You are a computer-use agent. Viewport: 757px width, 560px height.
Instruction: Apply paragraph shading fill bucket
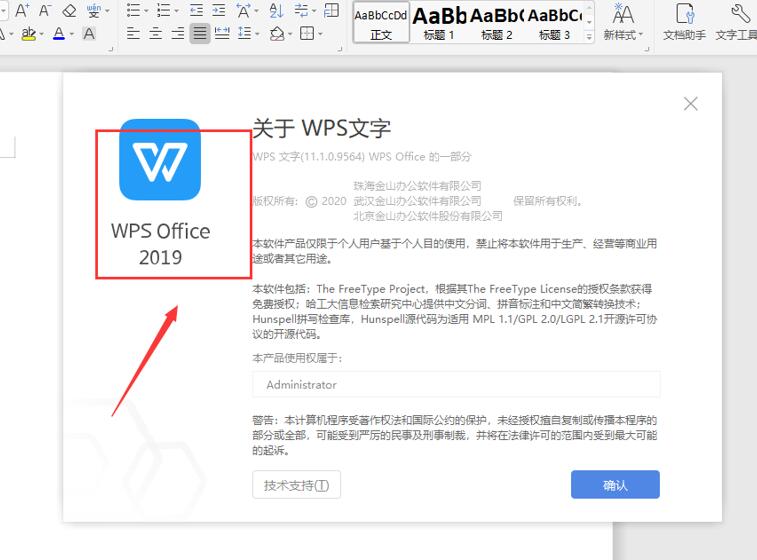277,33
